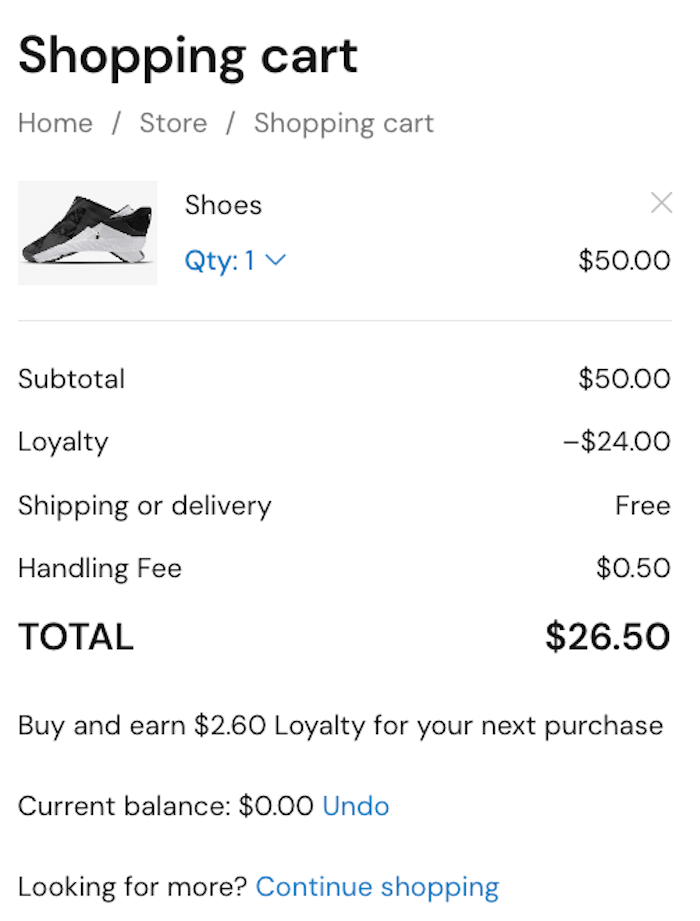Click Undo to restore loyalty balance
Screen dimensions: 700x921
point(355,806)
